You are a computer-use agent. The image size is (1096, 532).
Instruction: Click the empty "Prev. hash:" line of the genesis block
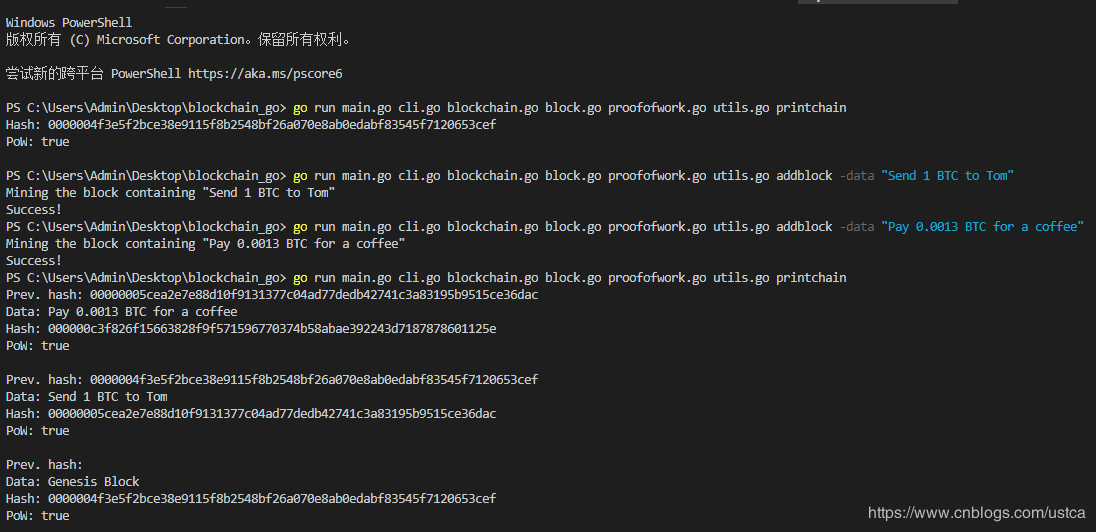click(x=43, y=465)
